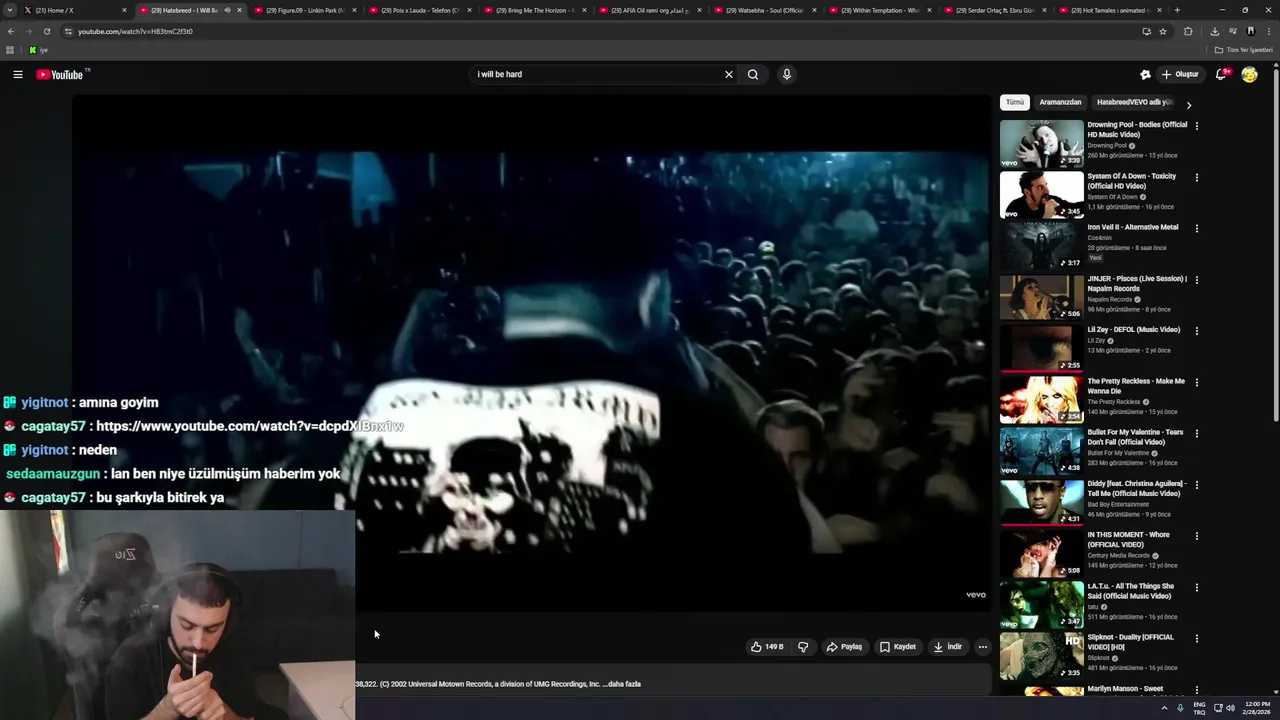Click the premium icon left of Oluştur
This screenshot has height=720, width=1280.
(1146, 74)
